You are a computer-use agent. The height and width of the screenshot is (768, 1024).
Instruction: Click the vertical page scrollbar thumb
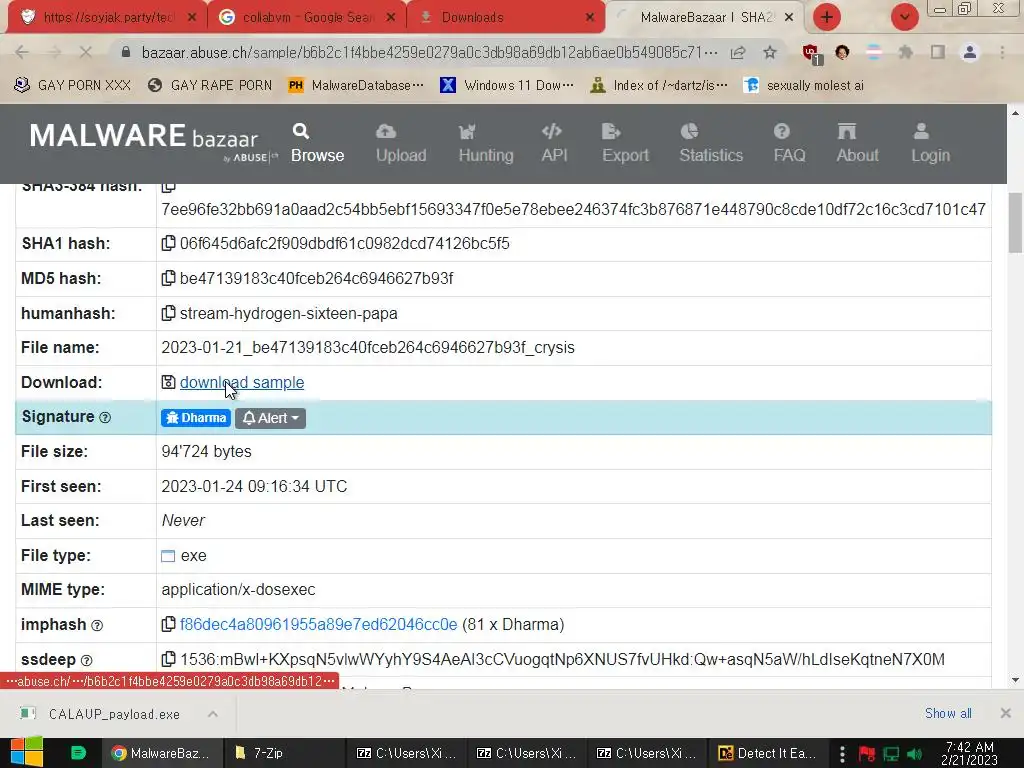[x=1016, y=223]
